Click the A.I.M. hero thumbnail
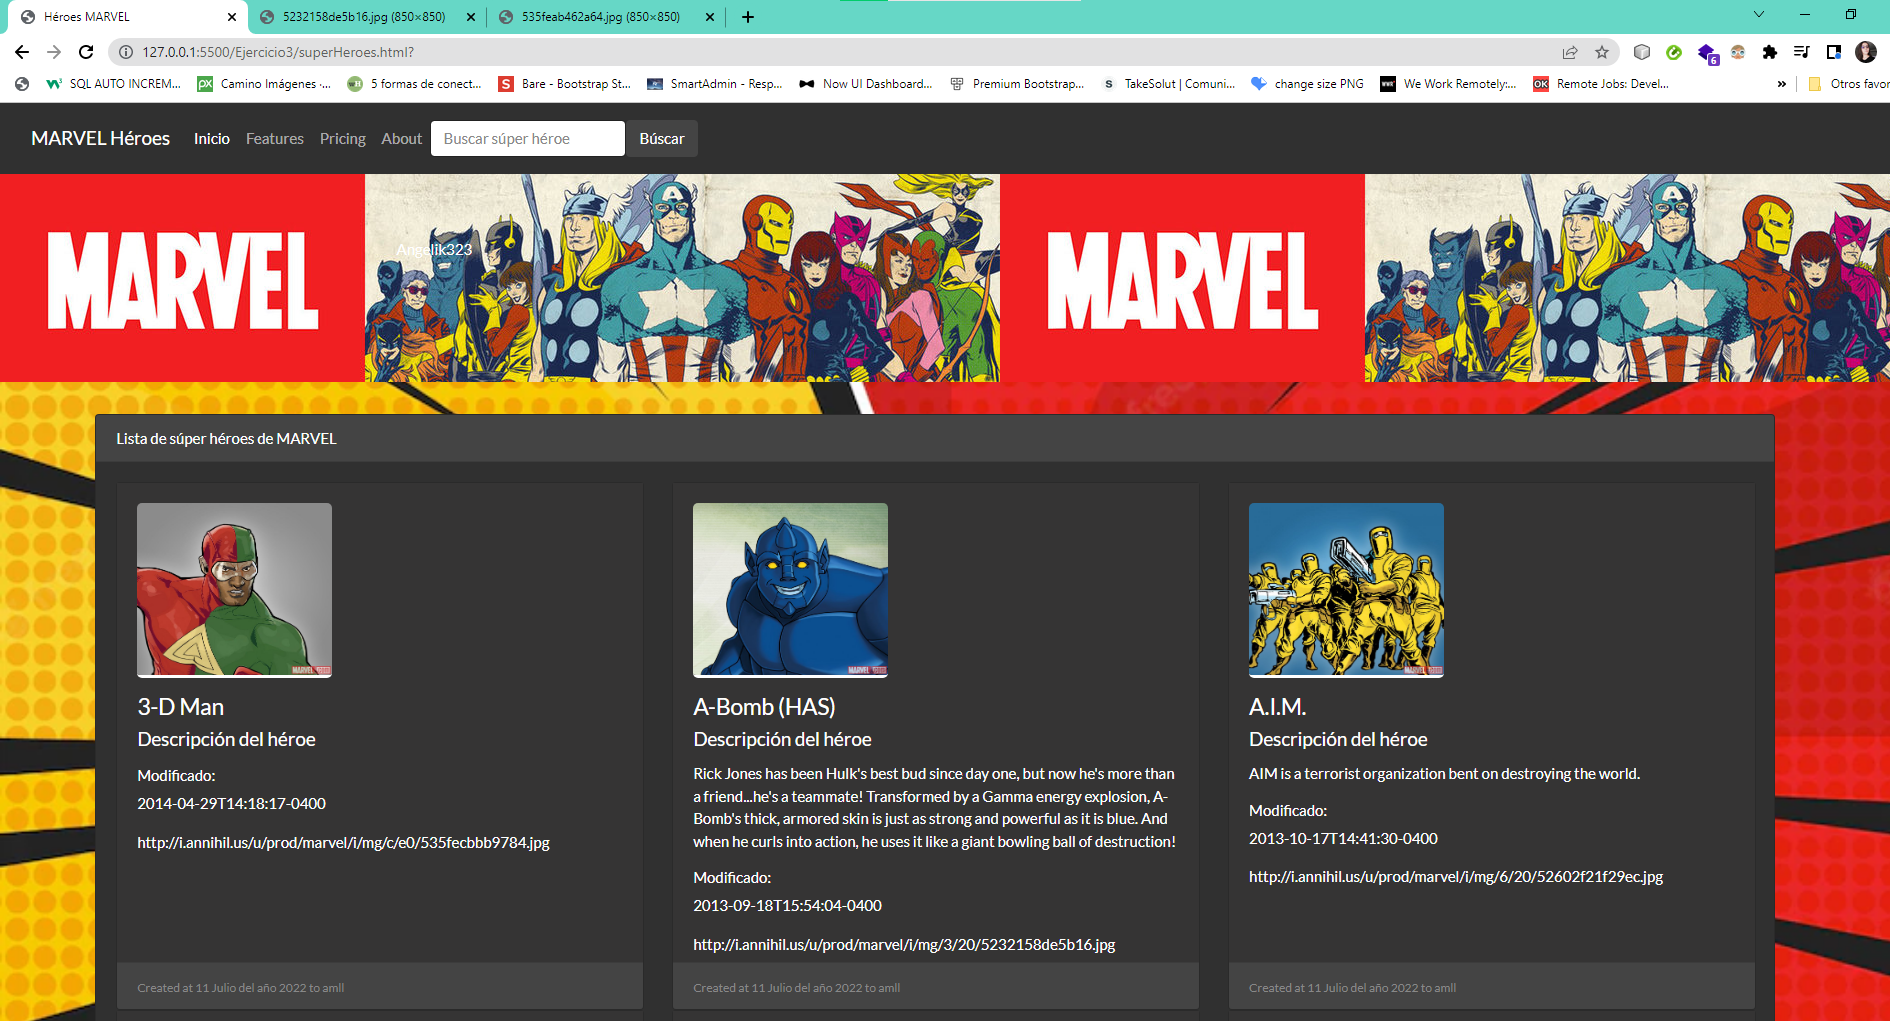Image resolution: width=1890 pixels, height=1021 pixels. click(1346, 590)
